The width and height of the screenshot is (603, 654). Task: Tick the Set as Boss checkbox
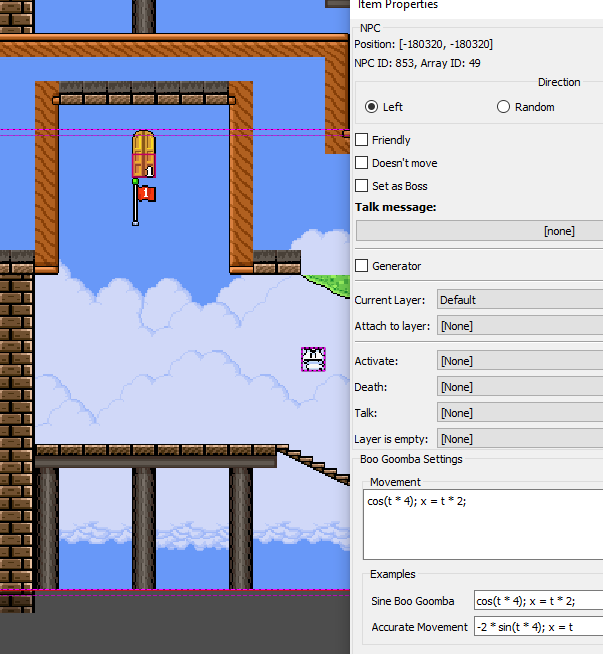coord(362,186)
